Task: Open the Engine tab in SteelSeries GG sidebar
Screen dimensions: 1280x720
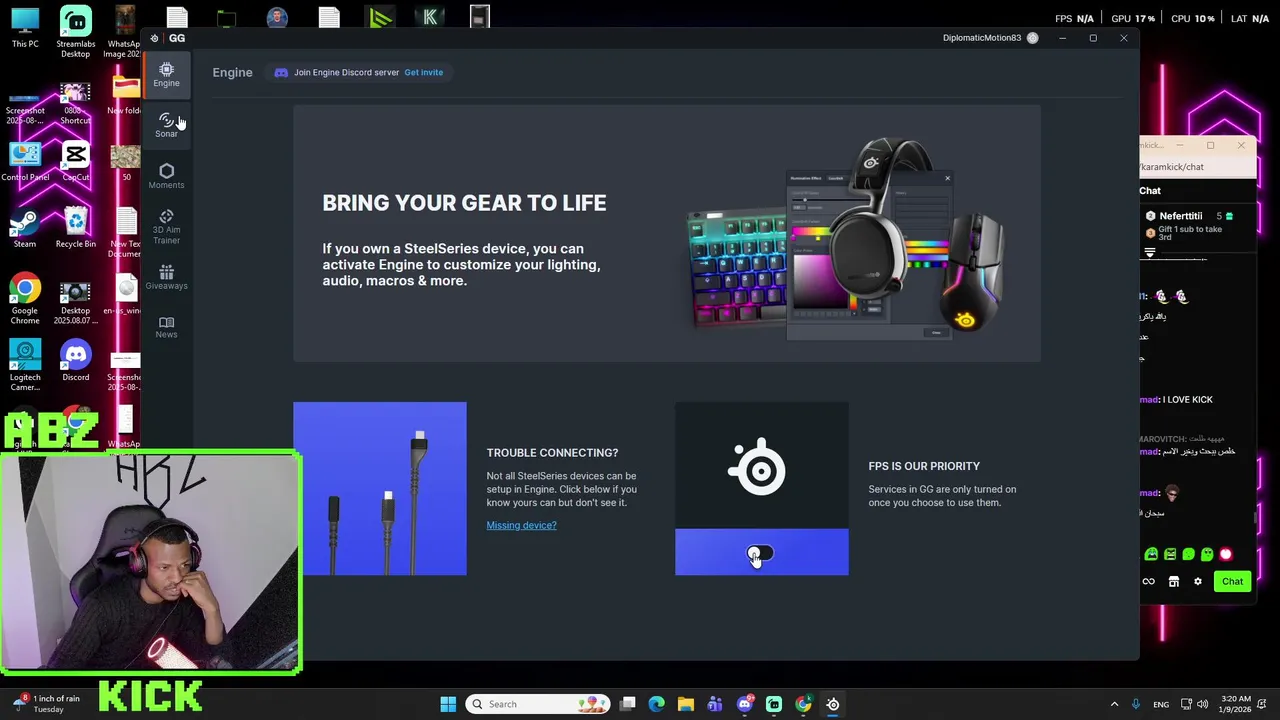Action: tap(166, 74)
